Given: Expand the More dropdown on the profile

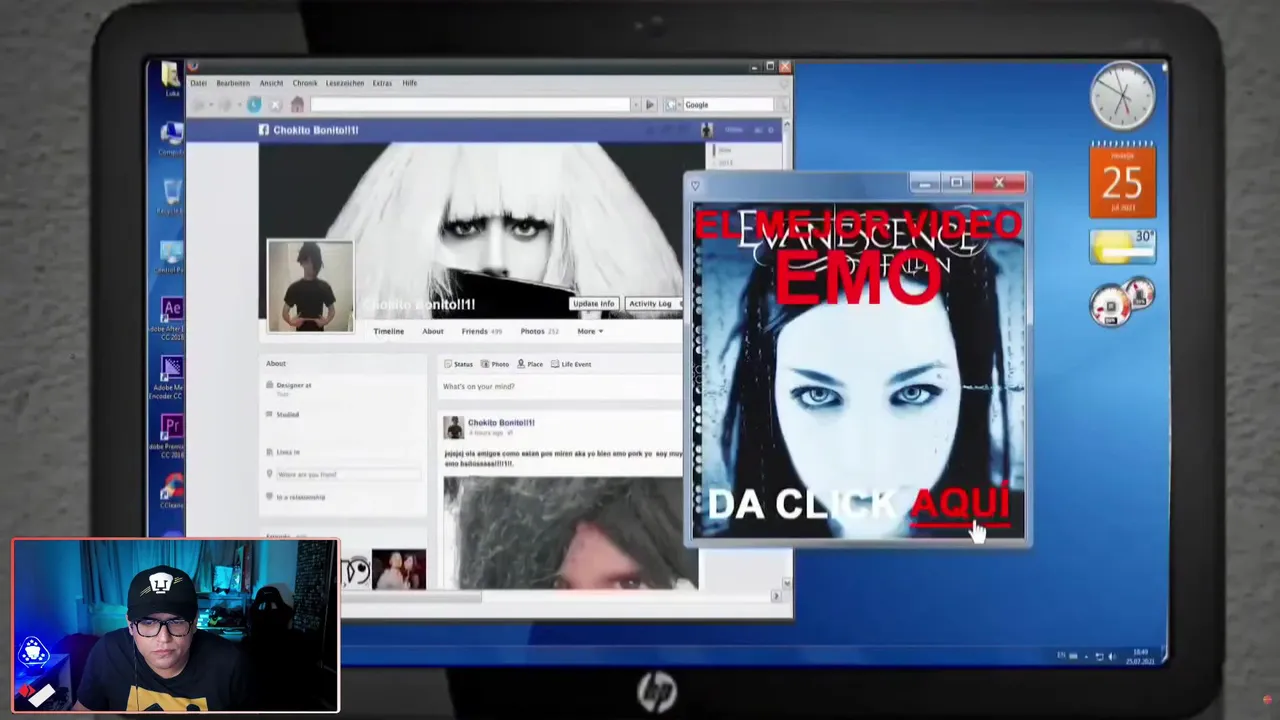Looking at the screenshot, I should tap(589, 331).
